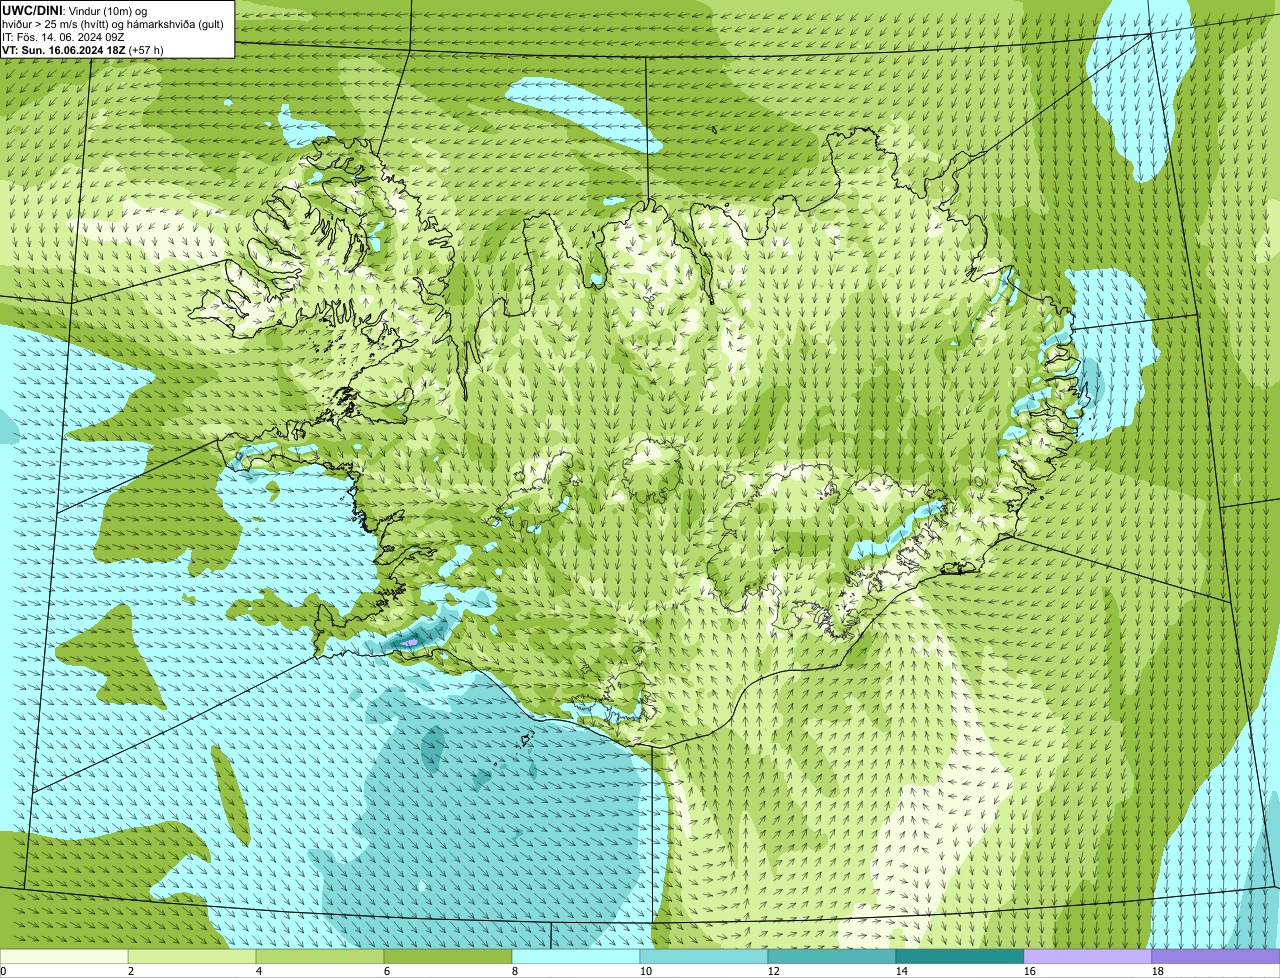The image size is (1280, 978).
Task: Click the 2–4 m/s light yellow-green legend swatch
Action: click(x=192, y=956)
